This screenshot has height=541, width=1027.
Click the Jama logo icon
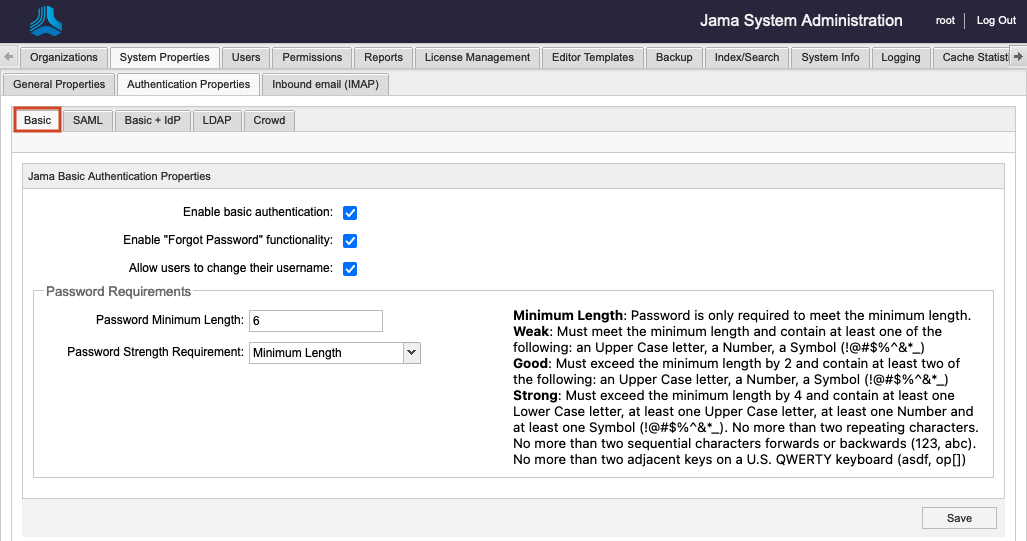(46, 21)
